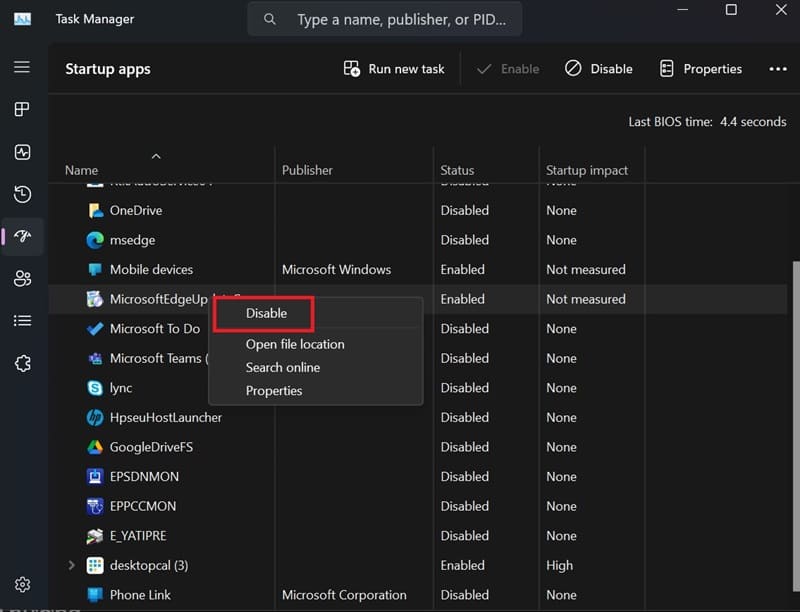Select the E_YATIPRE row name
Image resolution: width=800 pixels, height=612 pixels.
coord(138,536)
